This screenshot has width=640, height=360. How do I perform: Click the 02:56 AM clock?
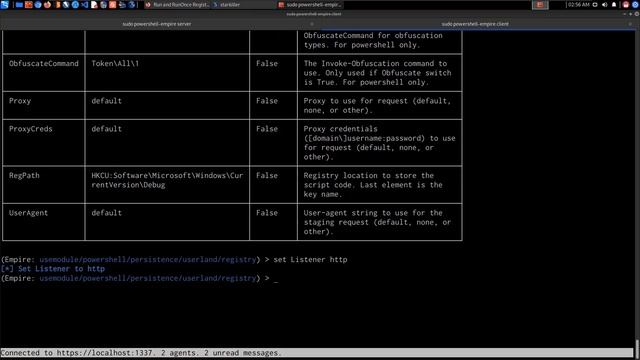click(x=579, y=5)
